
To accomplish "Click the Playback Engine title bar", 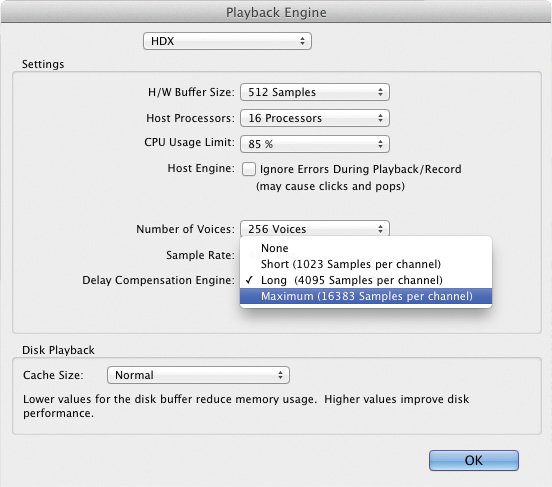I will click(x=276, y=12).
